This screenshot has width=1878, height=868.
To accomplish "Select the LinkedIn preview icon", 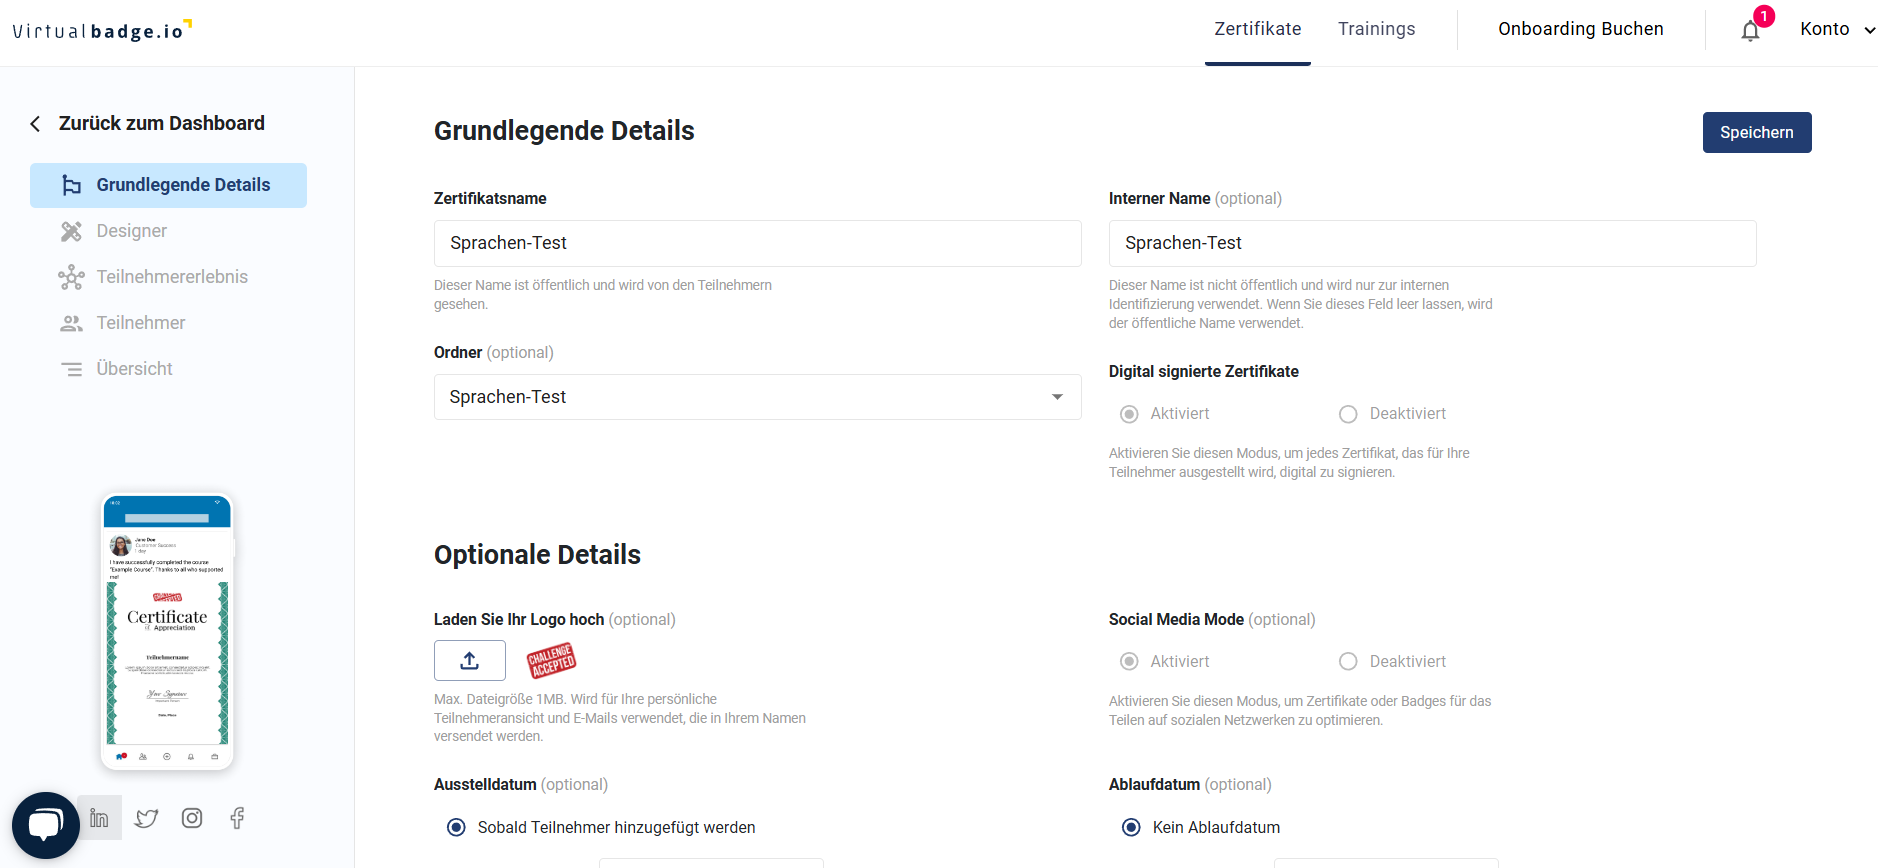I will click(x=99, y=818).
